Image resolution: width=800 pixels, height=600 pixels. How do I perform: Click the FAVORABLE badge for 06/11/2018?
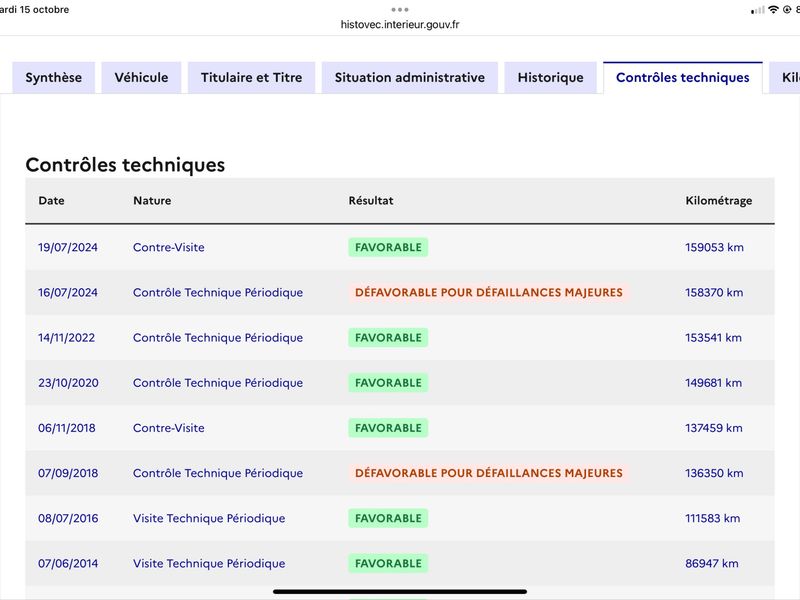point(388,428)
